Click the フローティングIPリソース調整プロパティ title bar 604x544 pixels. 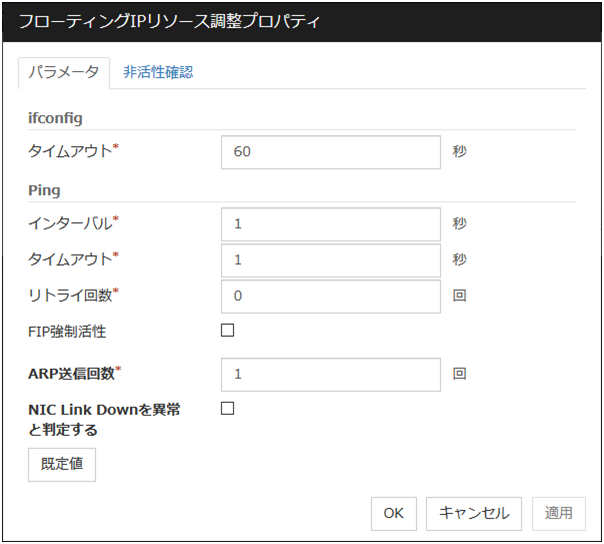(300, 20)
